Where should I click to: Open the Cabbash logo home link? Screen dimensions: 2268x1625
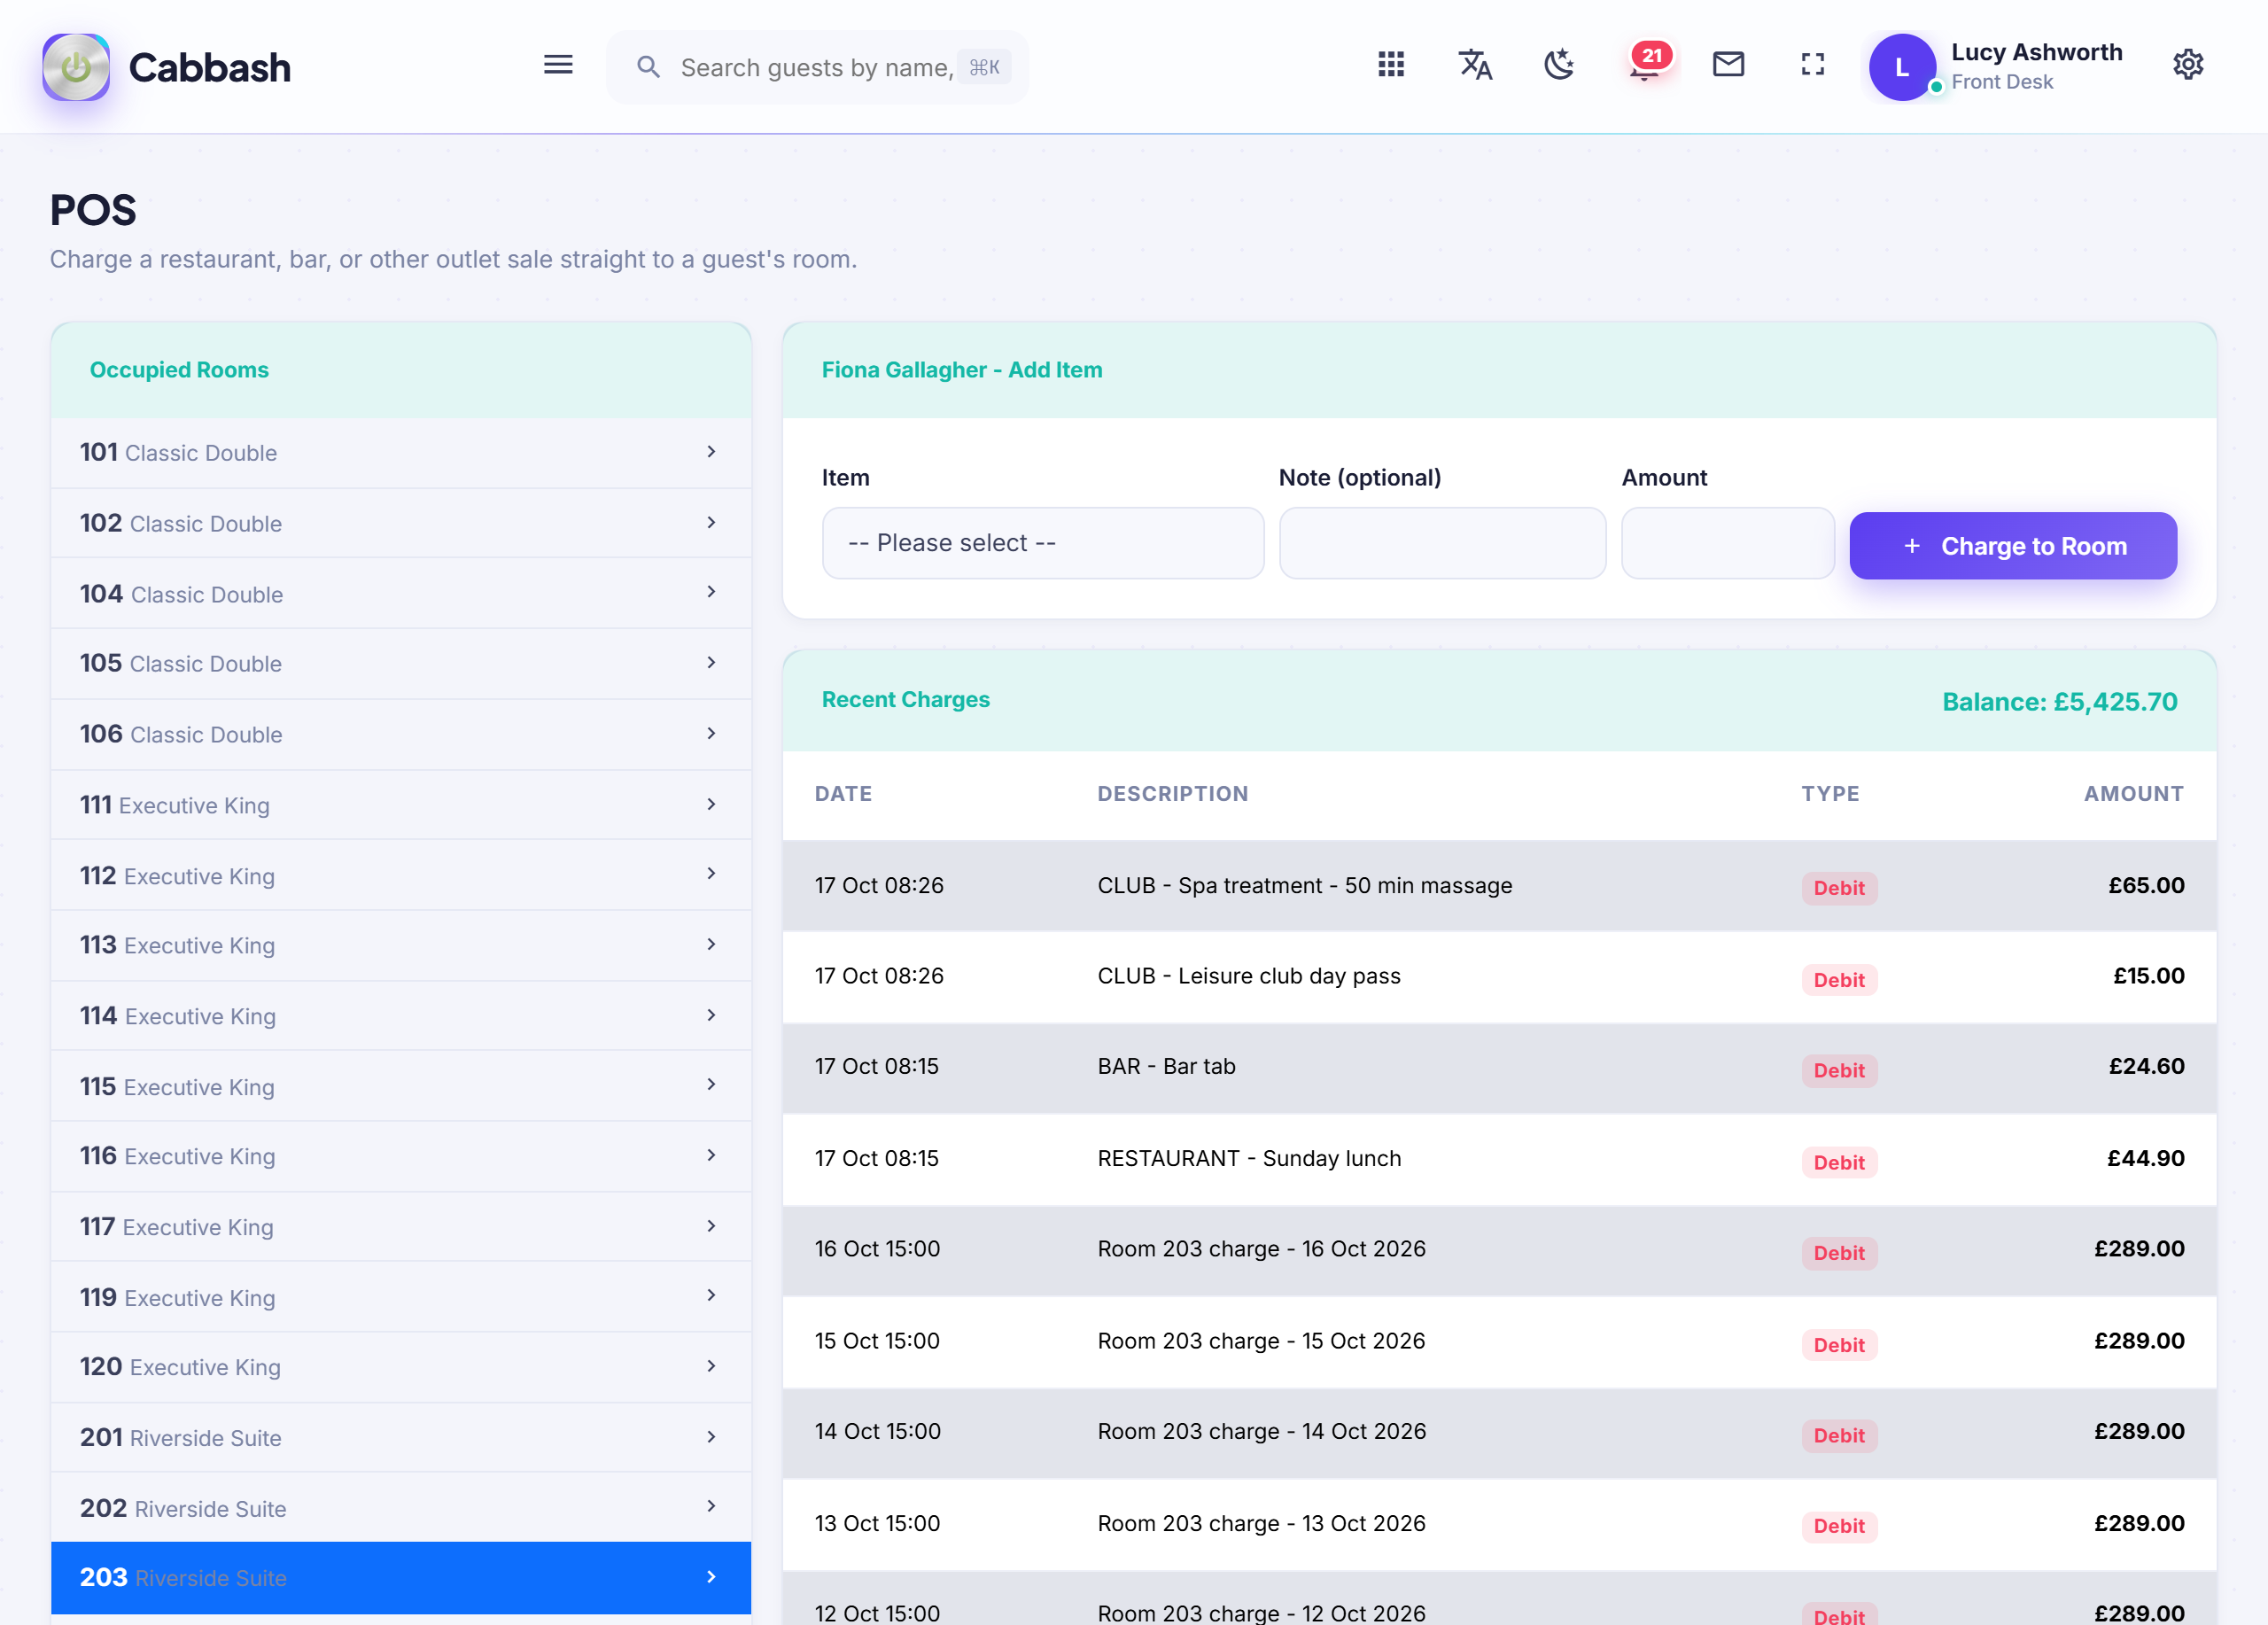pyautogui.click(x=167, y=67)
